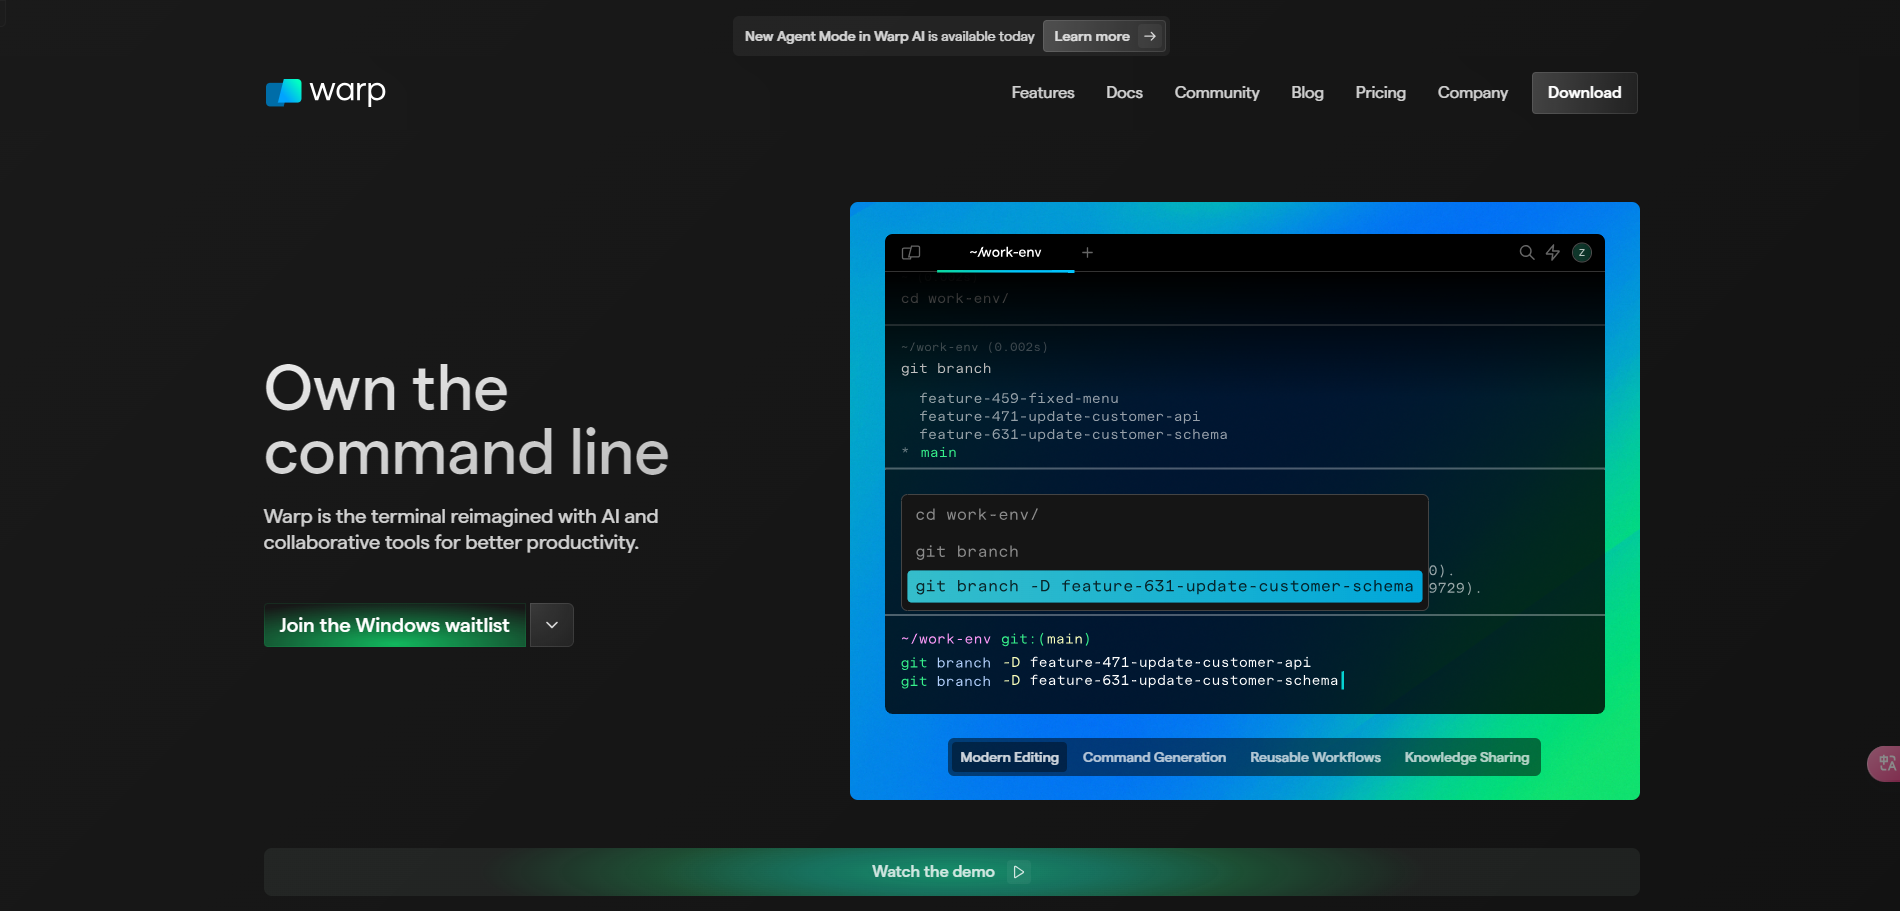This screenshot has height=911, width=1900.
Task: Switch to Knowledge Sharing tab
Action: point(1467,757)
